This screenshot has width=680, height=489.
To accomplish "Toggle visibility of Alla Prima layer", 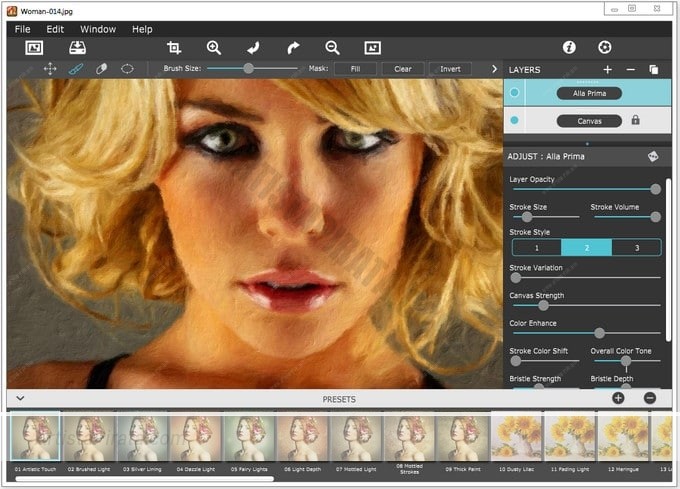I will (x=514, y=92).
